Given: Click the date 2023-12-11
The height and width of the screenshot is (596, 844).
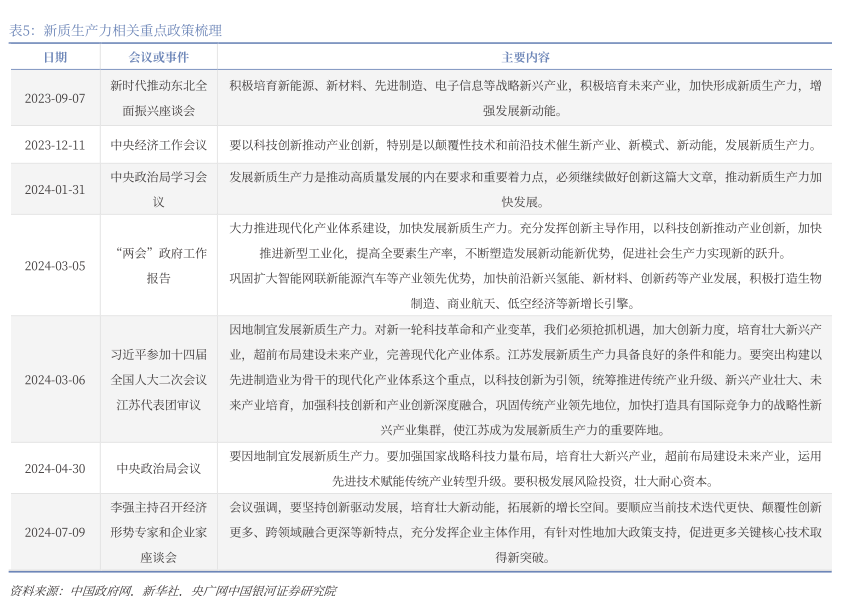Looking at the screenshot, I should pyautogui.click(x=55, y=145).
